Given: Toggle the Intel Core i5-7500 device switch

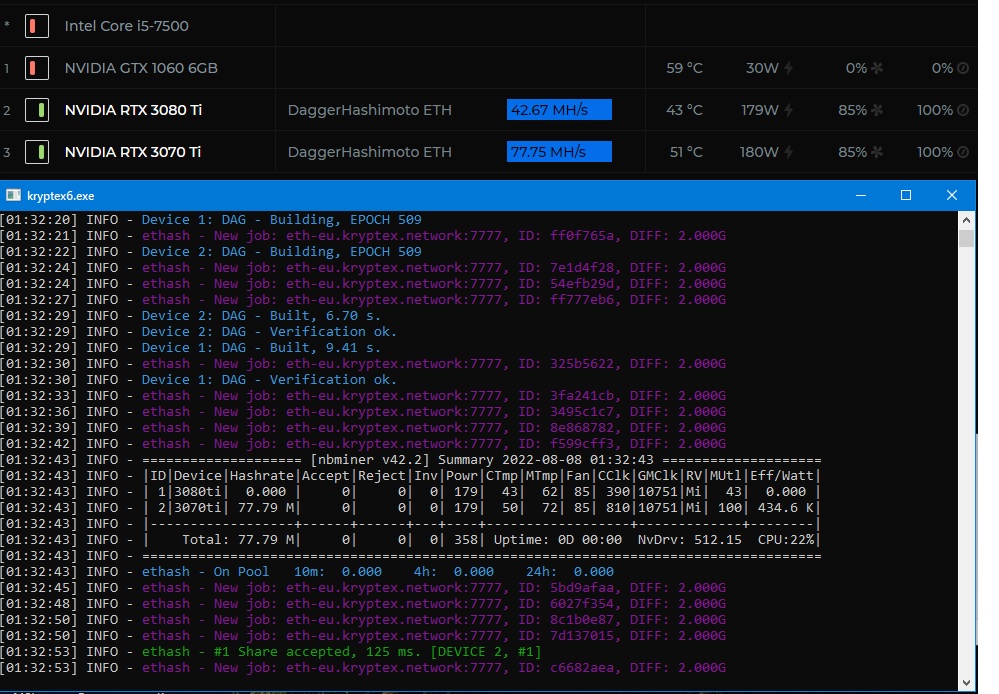Looking at the screenshot, I should (37, 26).
